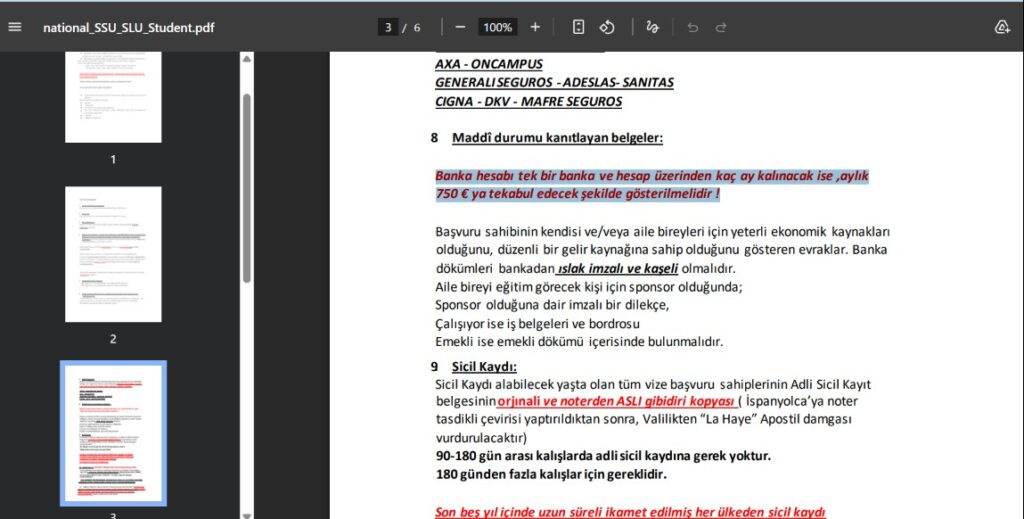Click red line 'Son beş yıl içinde uzun süreli'

(x=630, y=512)
